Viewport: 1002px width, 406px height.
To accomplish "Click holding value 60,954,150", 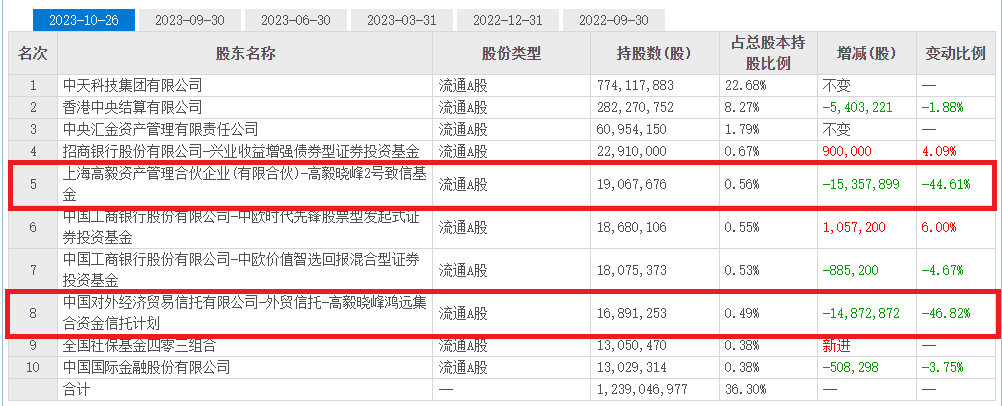I will pyautogui.click(x=631, y=129).
